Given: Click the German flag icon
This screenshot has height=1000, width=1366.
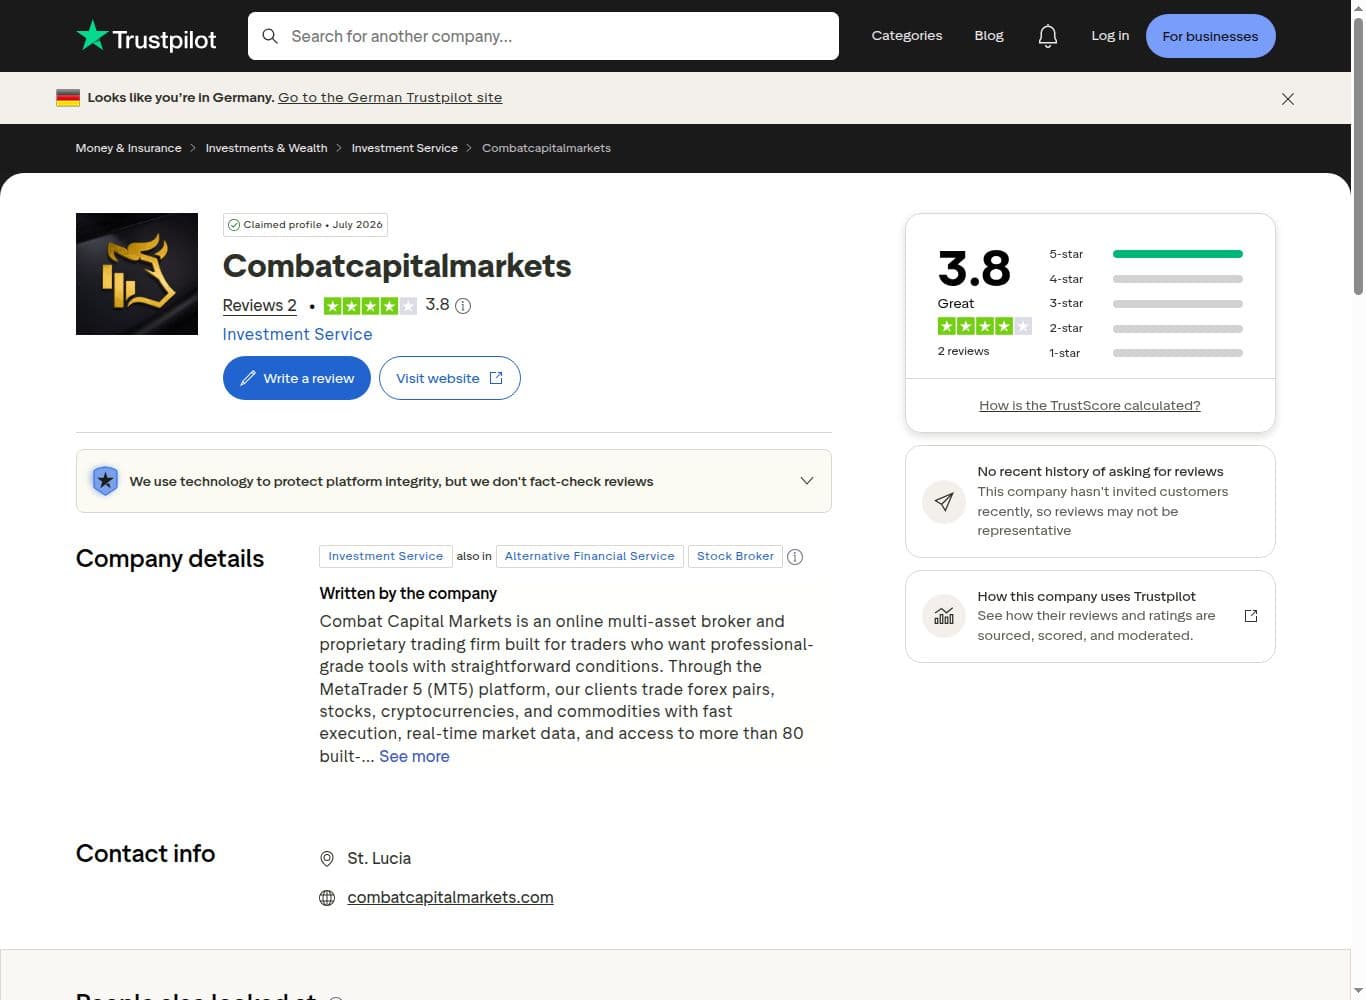Looking at the screenshot, I should coord(68,98).
